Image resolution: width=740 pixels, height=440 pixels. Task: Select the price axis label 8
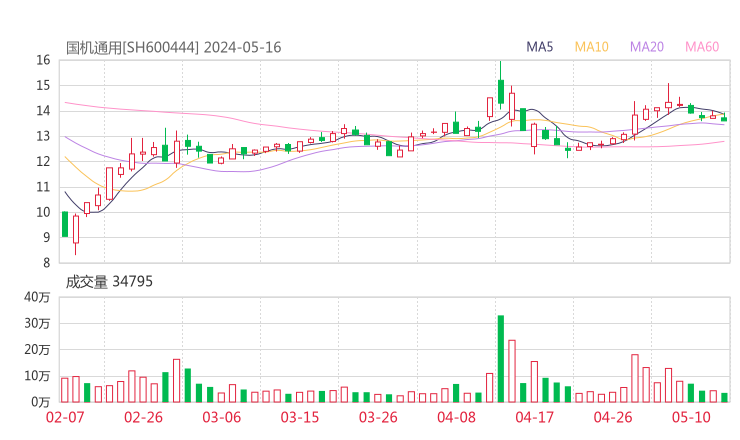pyautogui.click(x=46, y=263)
